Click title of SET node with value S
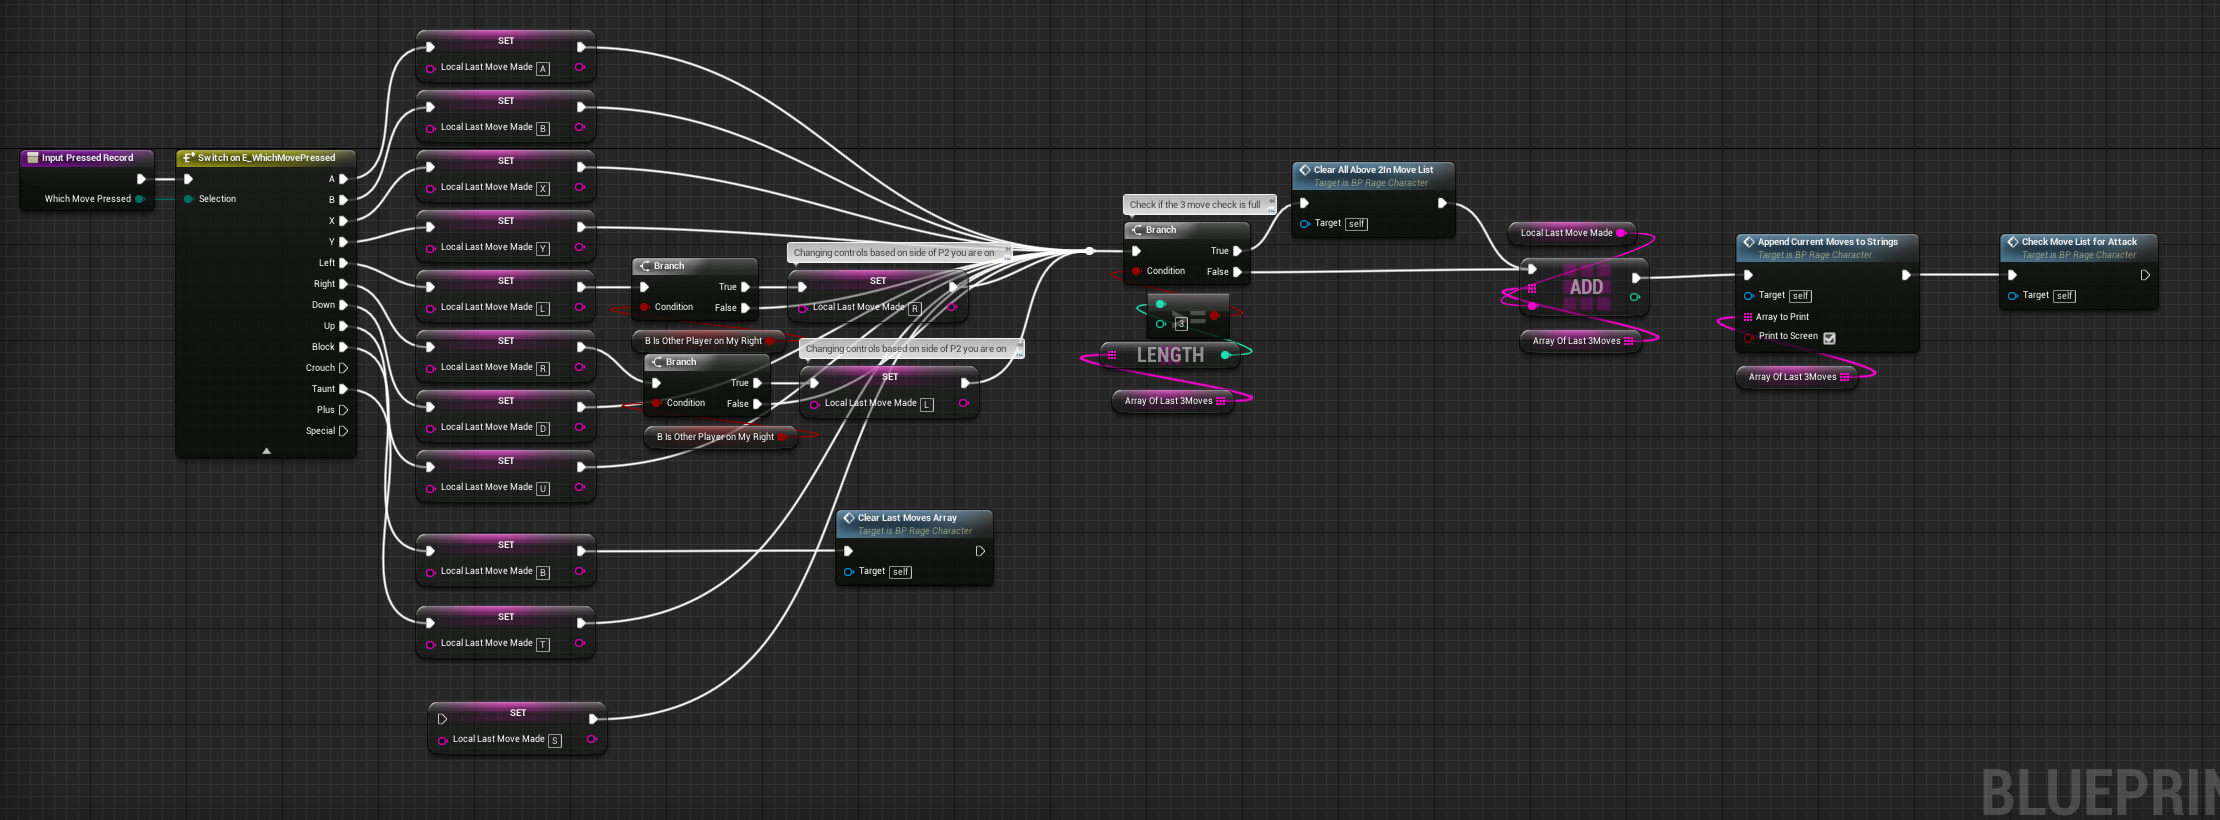This screenshot has height=820, width=2220. [518, 713]
